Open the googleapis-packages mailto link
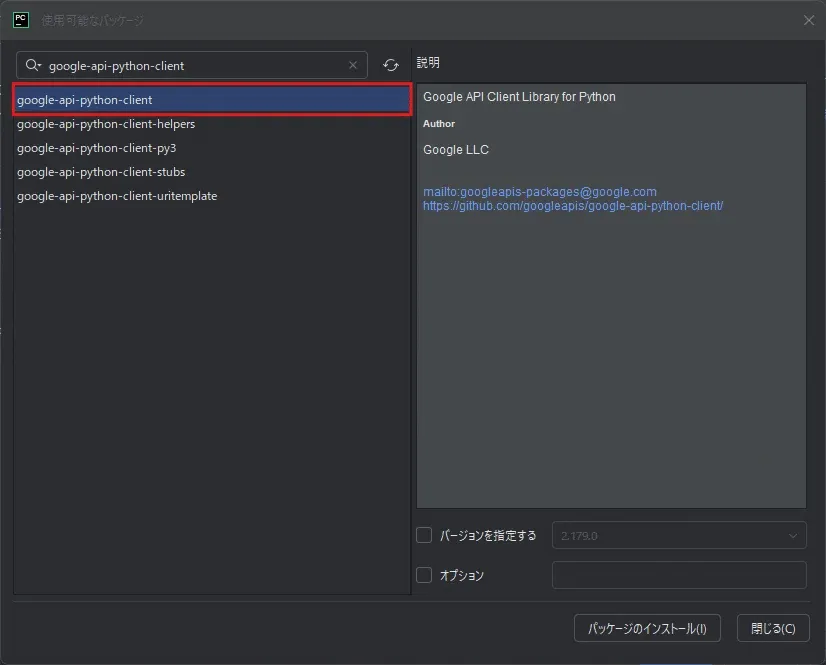Image resolution: width=826 pixels, height=665 pixels. [539, 192]
